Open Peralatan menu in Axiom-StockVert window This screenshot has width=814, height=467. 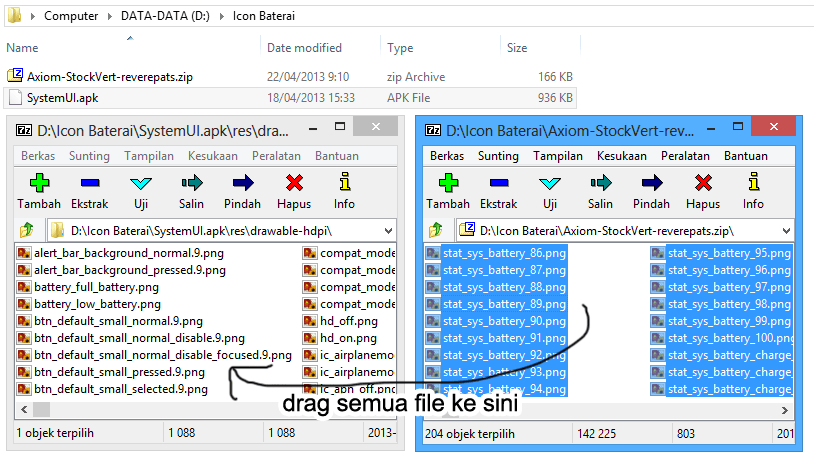pos(685,156)
